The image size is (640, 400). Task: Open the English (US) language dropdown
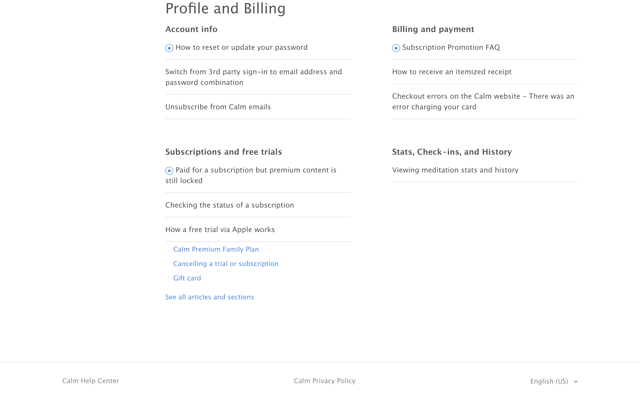[x=554, y=381]
